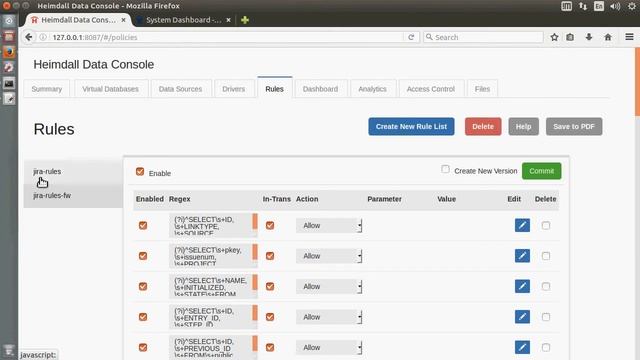This screenshot has height=360, width=640.
Task: Open the Dashboard tab
Action: (320, 89)
